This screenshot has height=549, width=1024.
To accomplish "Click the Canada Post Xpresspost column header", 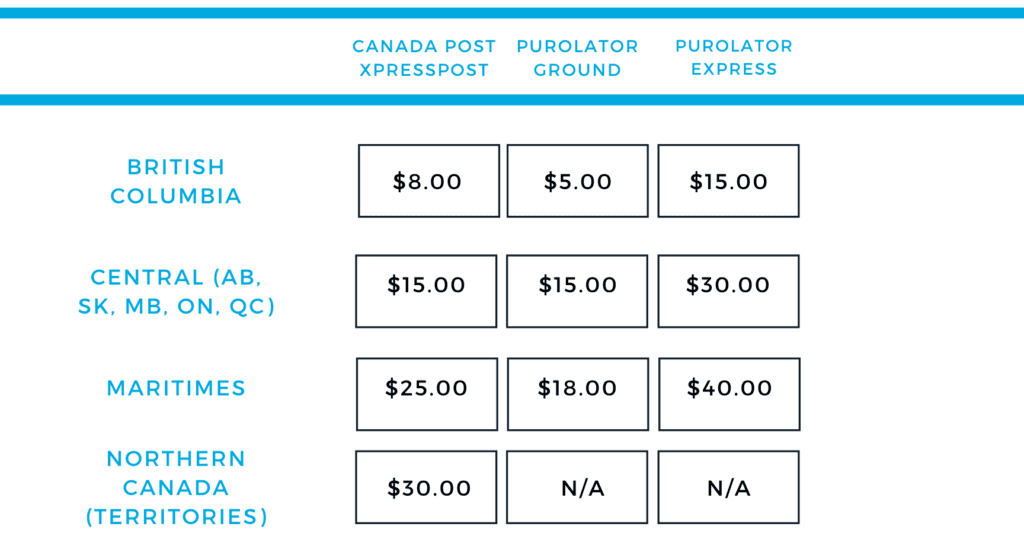I will tap(424, 58).
